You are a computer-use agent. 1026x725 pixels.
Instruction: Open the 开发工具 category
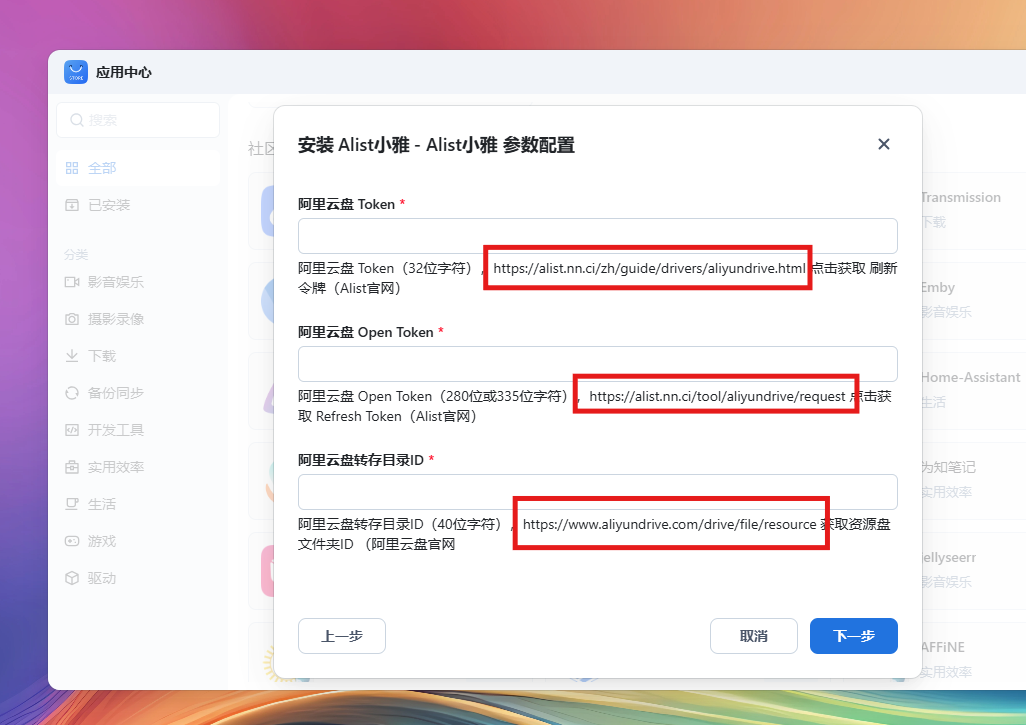coord(138,430)
